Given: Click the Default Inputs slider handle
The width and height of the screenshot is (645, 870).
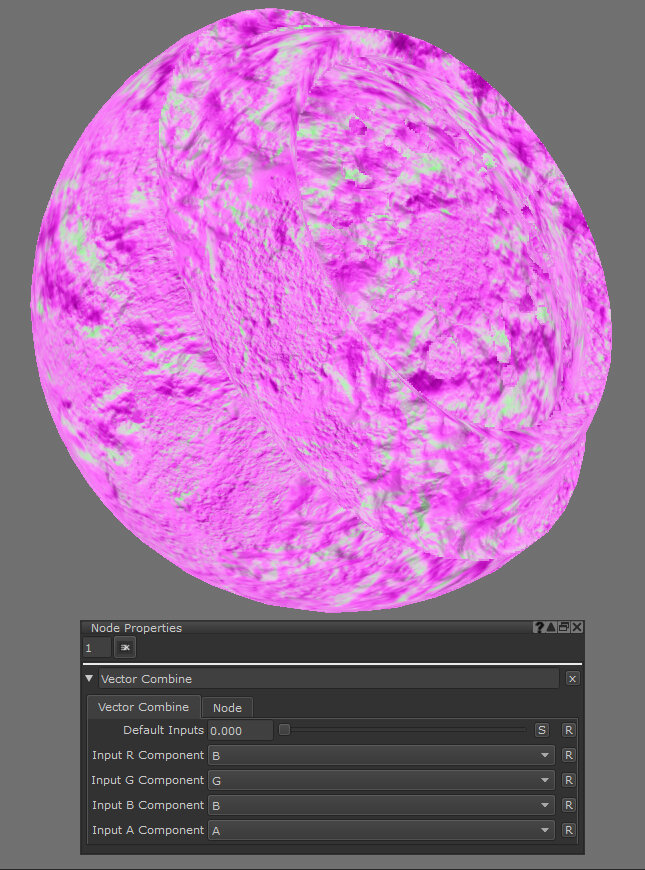Looking at the screenshot, I should 284,730.
